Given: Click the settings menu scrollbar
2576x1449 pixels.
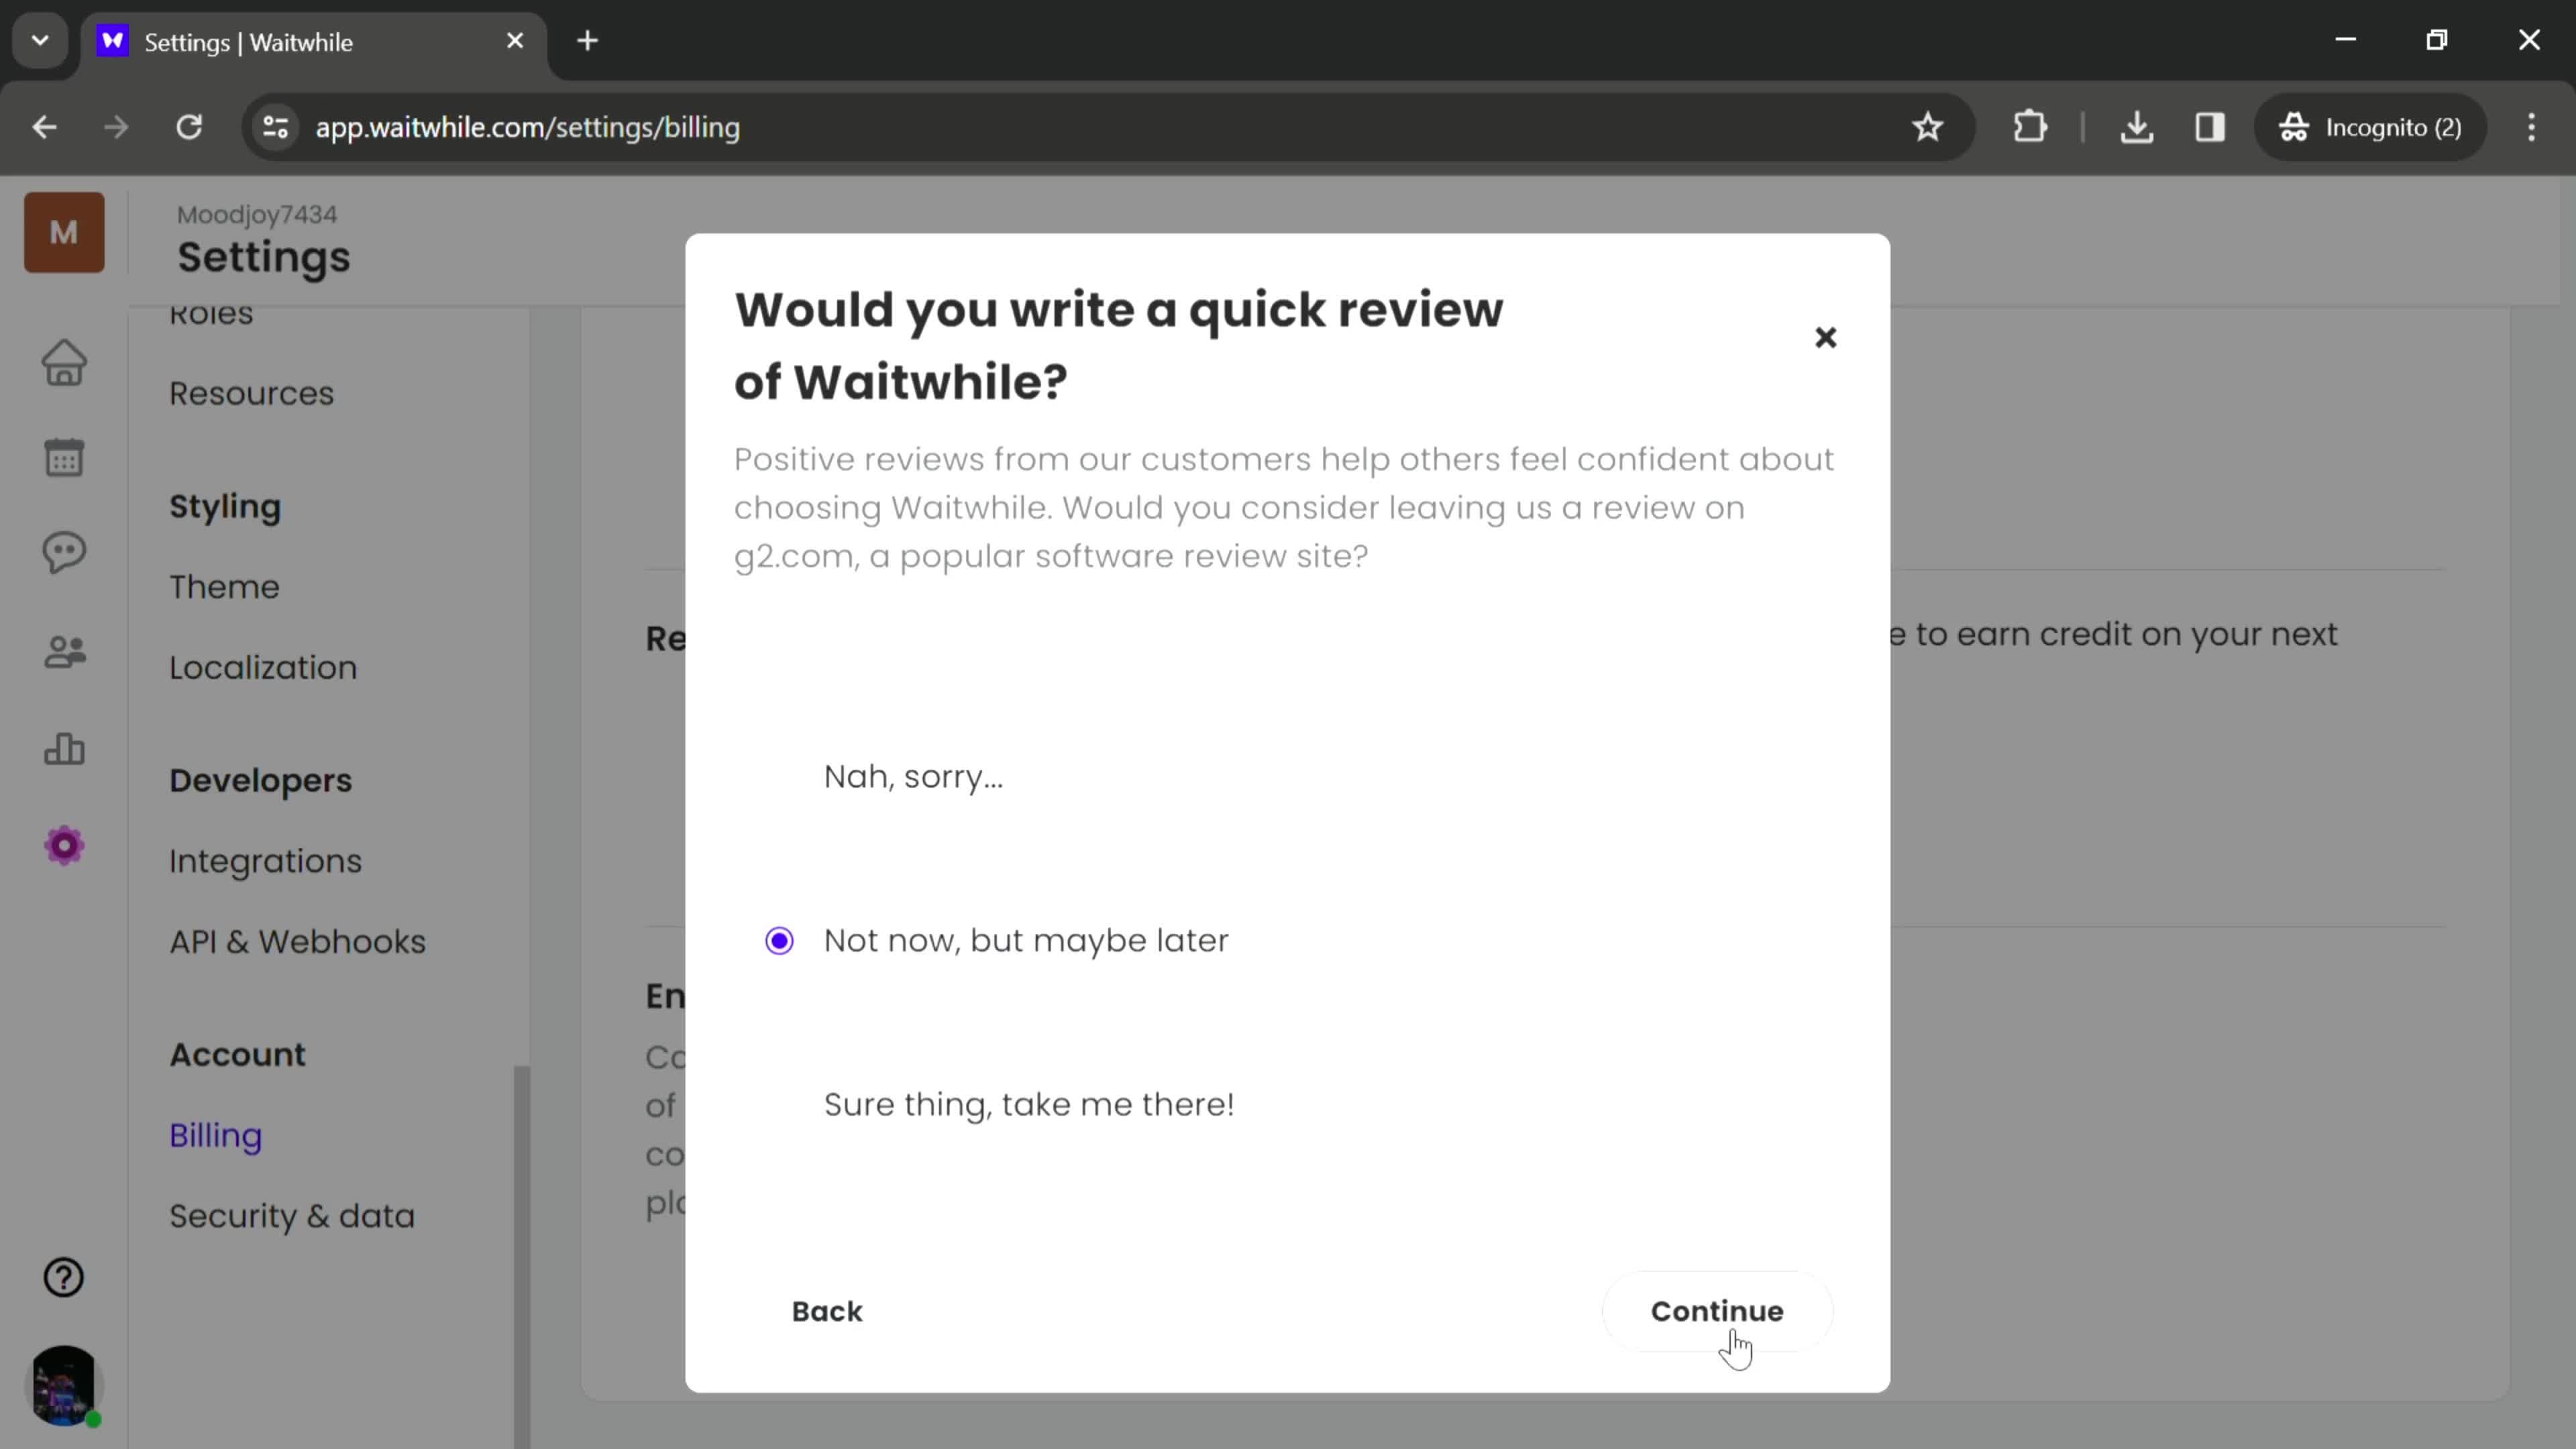Looking at the screenshot, I should pyautogui.click(x=521, y=1256).
